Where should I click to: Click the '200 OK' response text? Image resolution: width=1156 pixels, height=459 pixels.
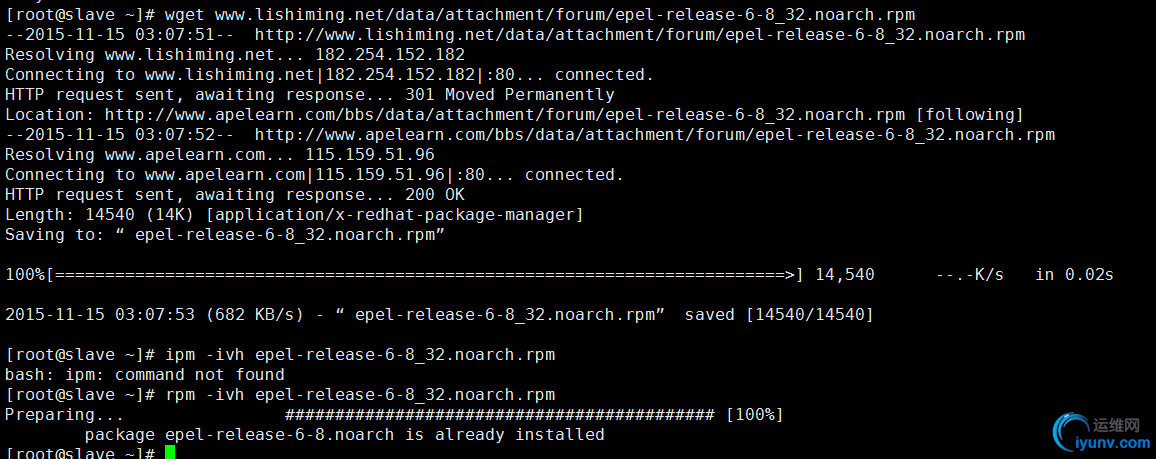coord(435,195)
